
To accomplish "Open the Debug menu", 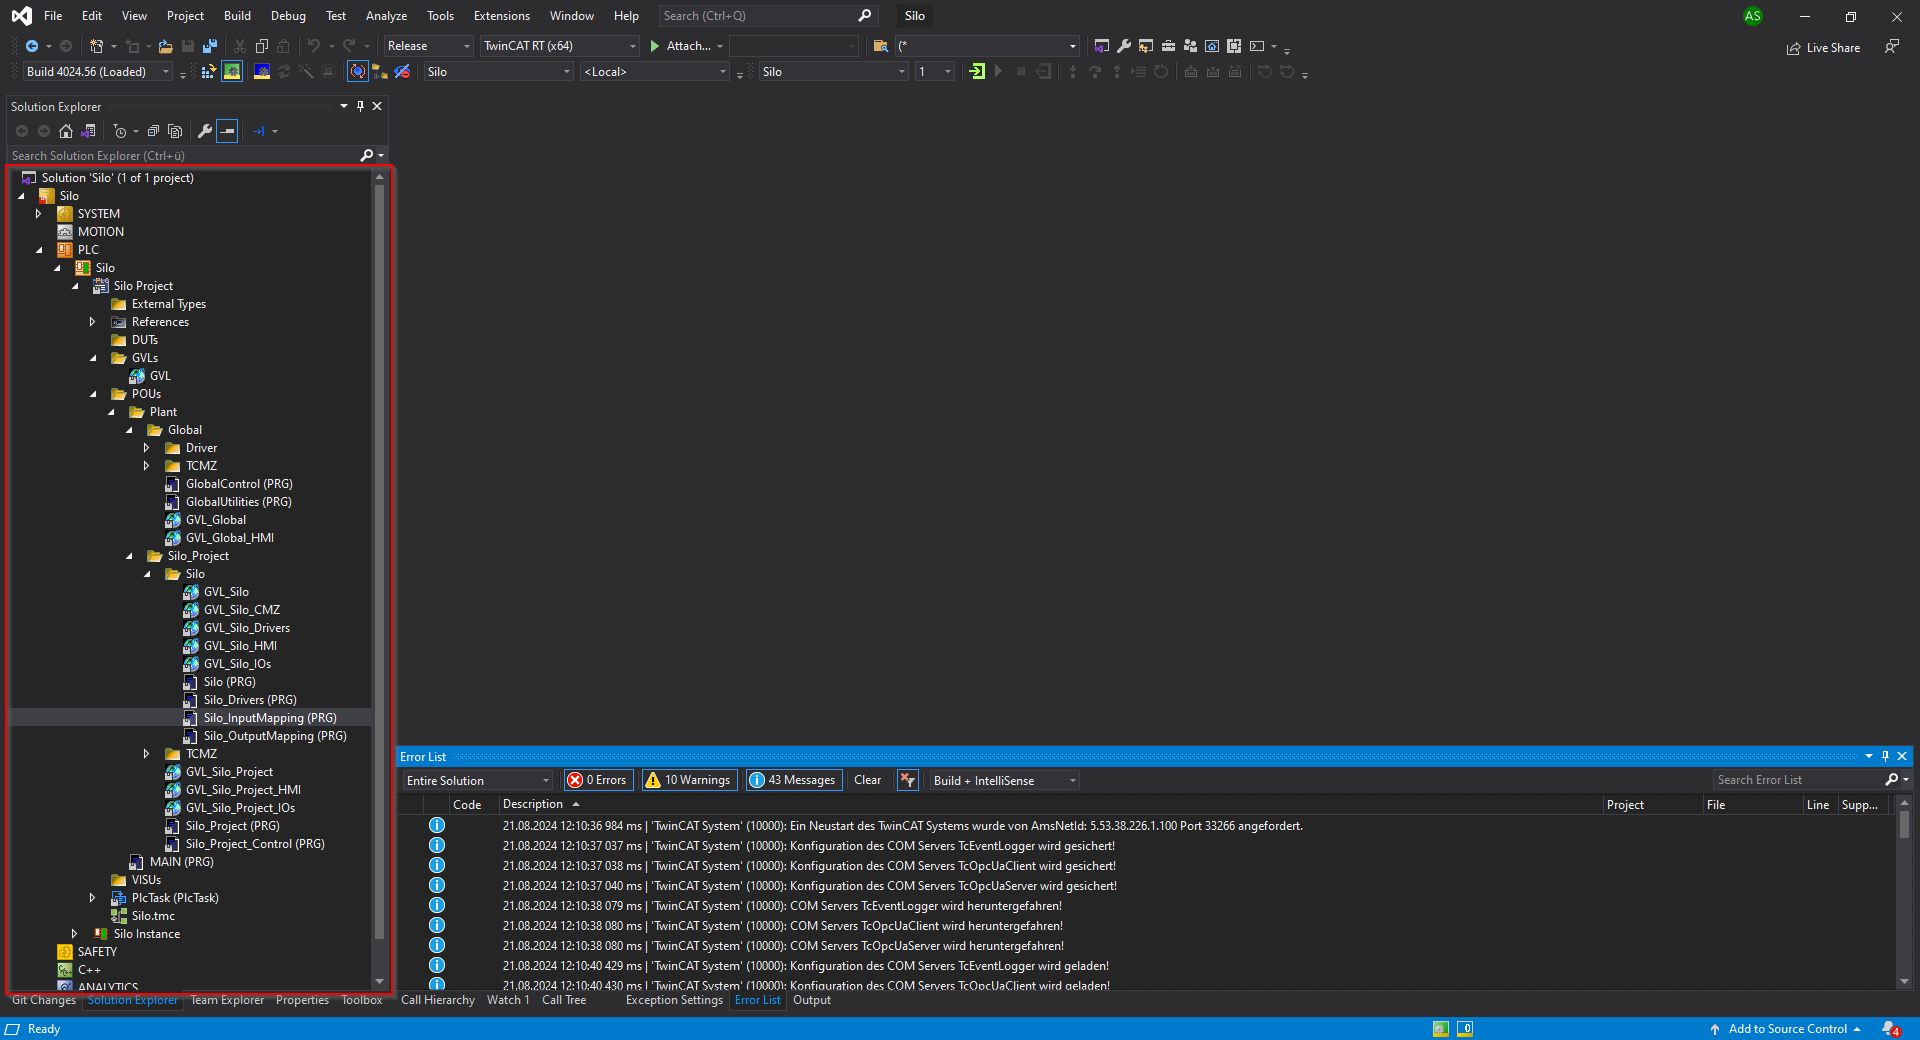I will tap(288, 16).
